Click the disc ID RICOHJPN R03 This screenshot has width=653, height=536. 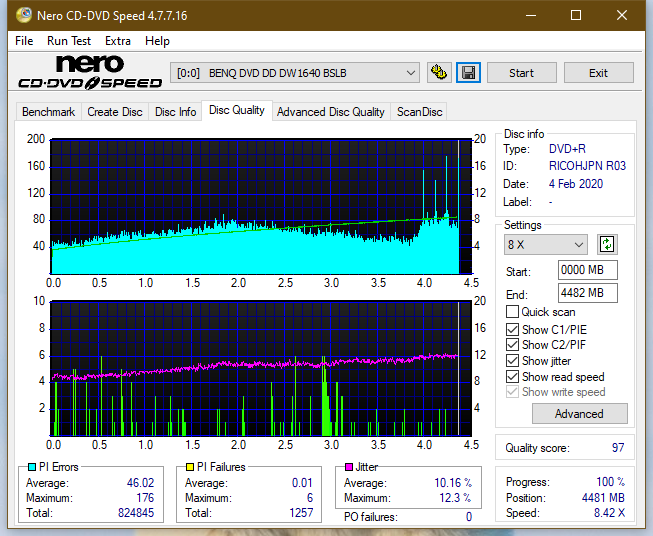point(587,166)
